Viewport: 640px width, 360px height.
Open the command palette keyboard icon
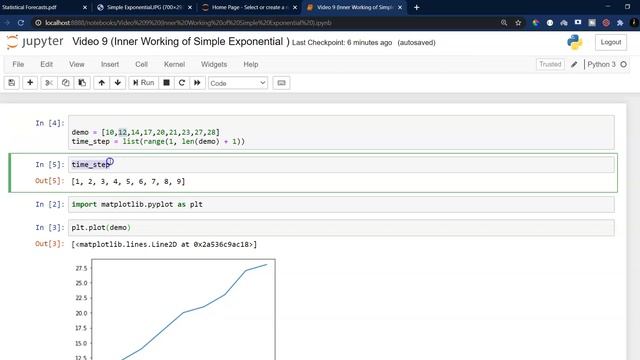click(281, 83)
